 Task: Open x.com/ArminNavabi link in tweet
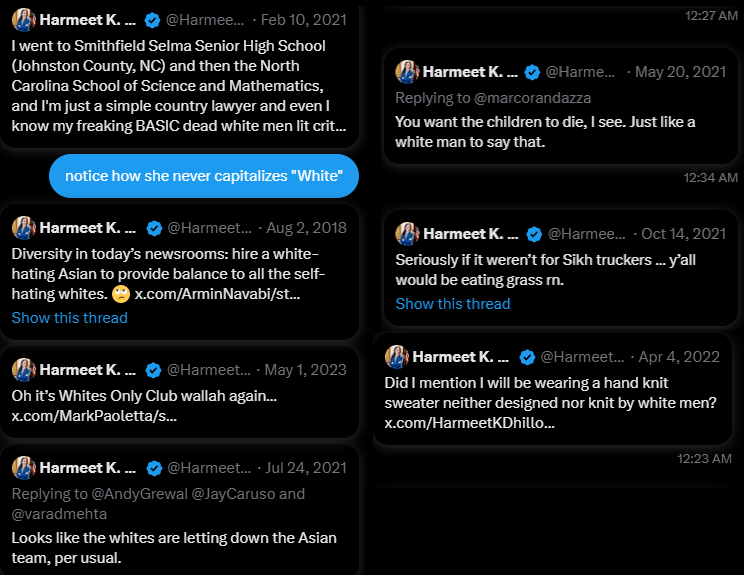[217, 296]
